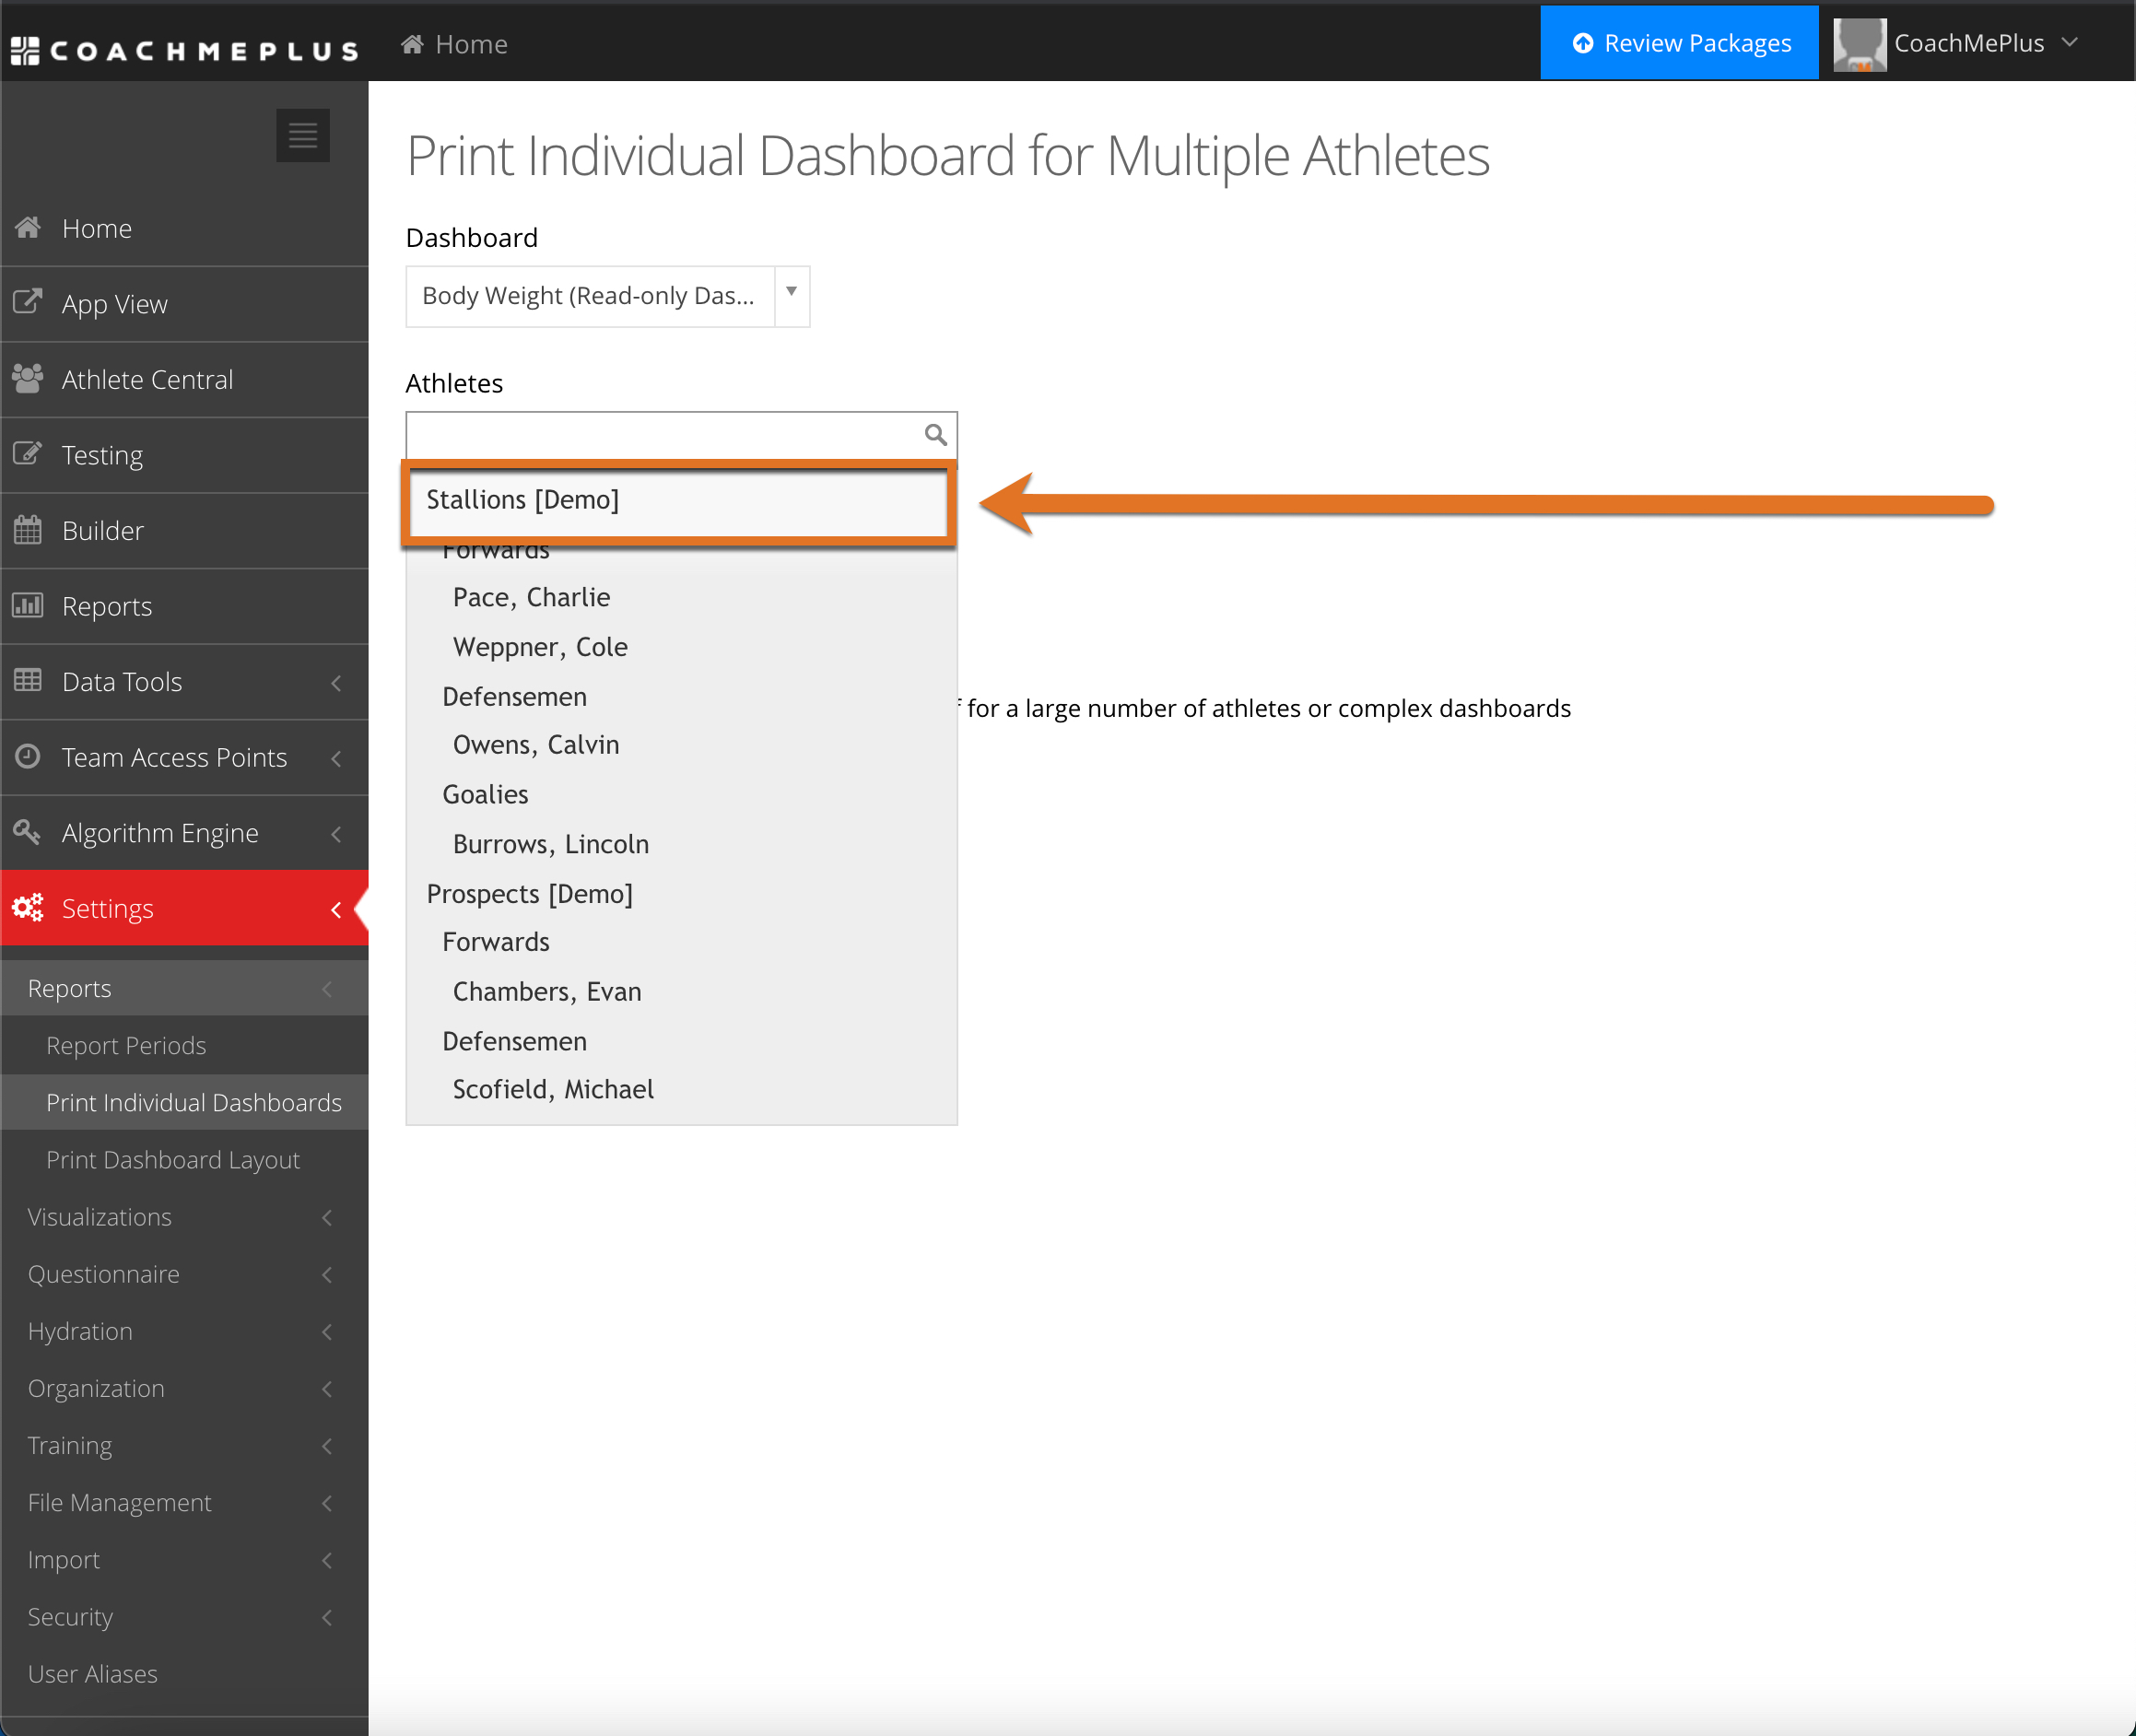Click the Athlete Central people icon
This screenshot has height=1736, width=2136.
(28, 378)
